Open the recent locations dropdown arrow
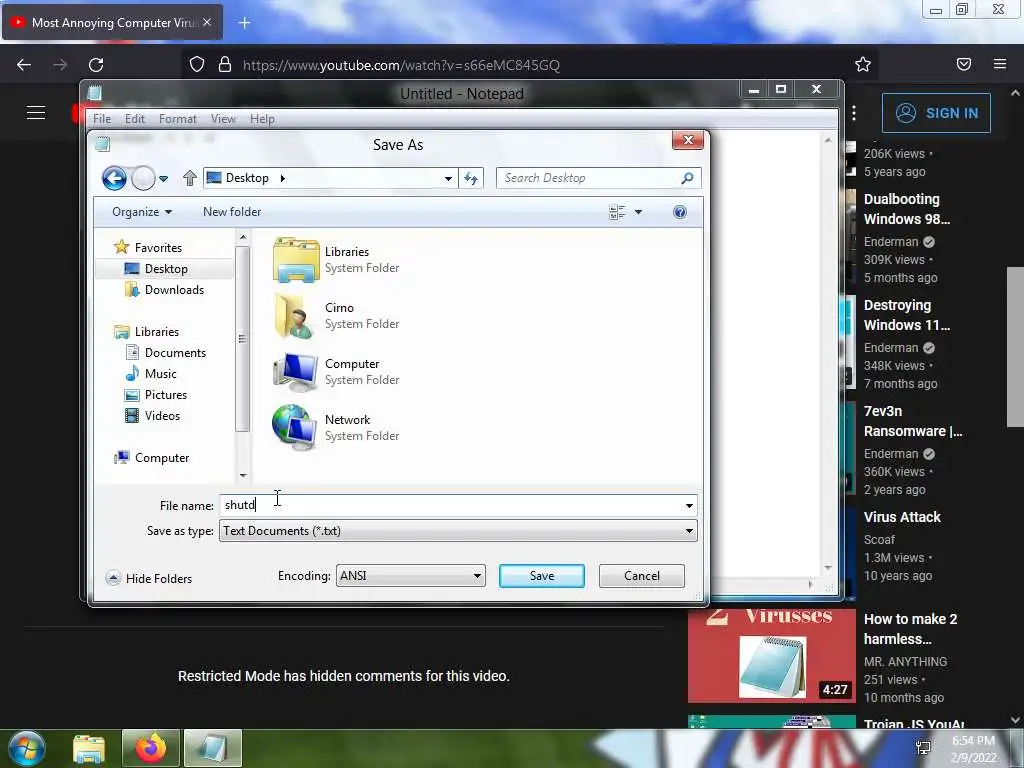Viewport: 1024px width, 768px height. 163,178
